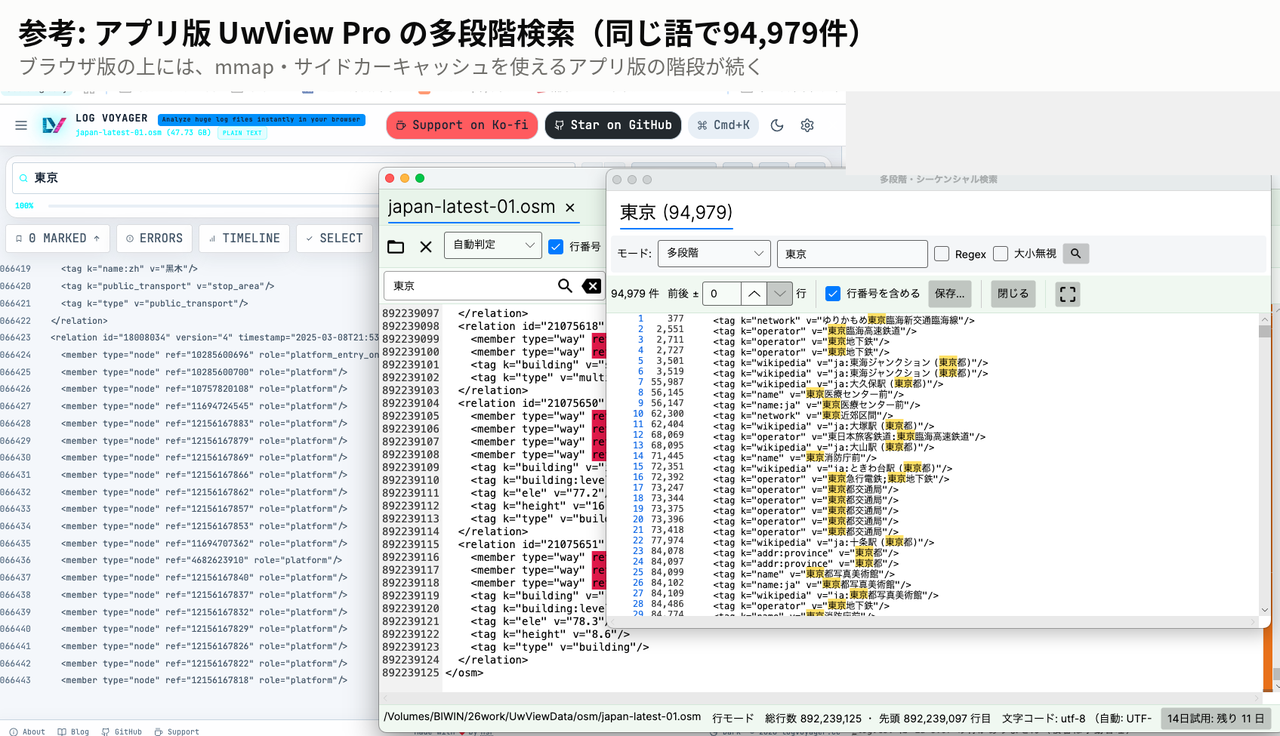Click Star on GitHub button

[613, 125]
